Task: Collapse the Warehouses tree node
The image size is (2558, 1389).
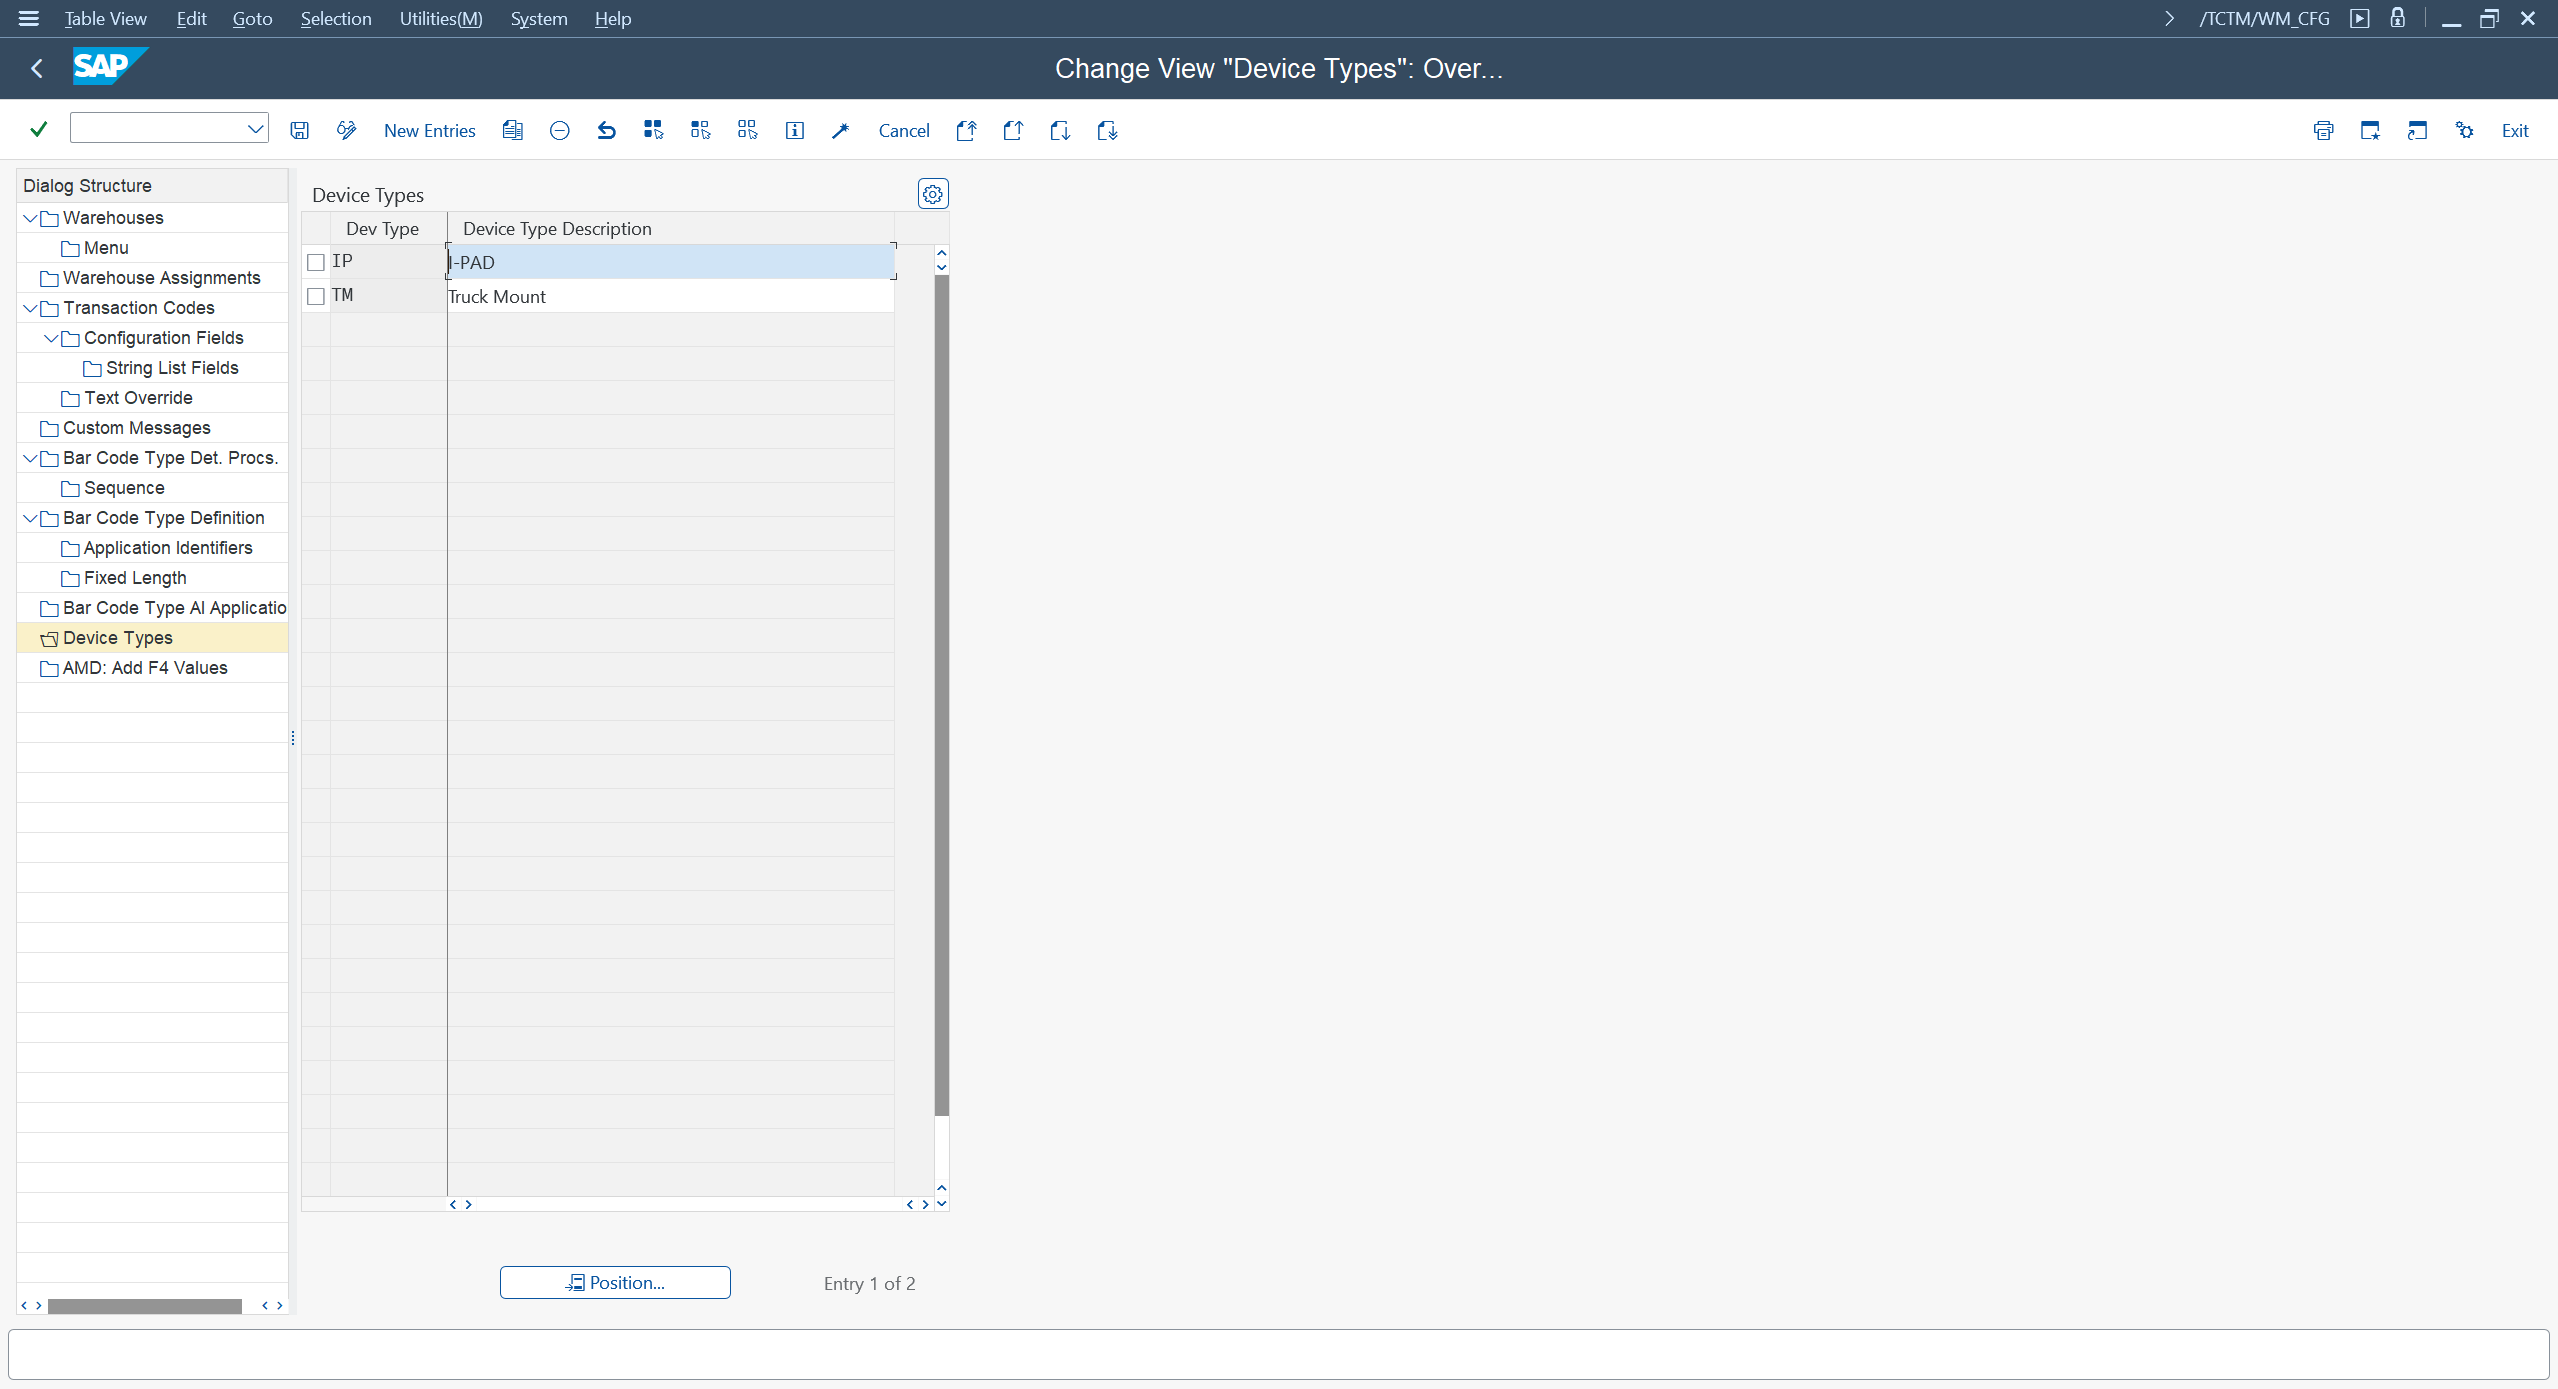Action: 31,218
